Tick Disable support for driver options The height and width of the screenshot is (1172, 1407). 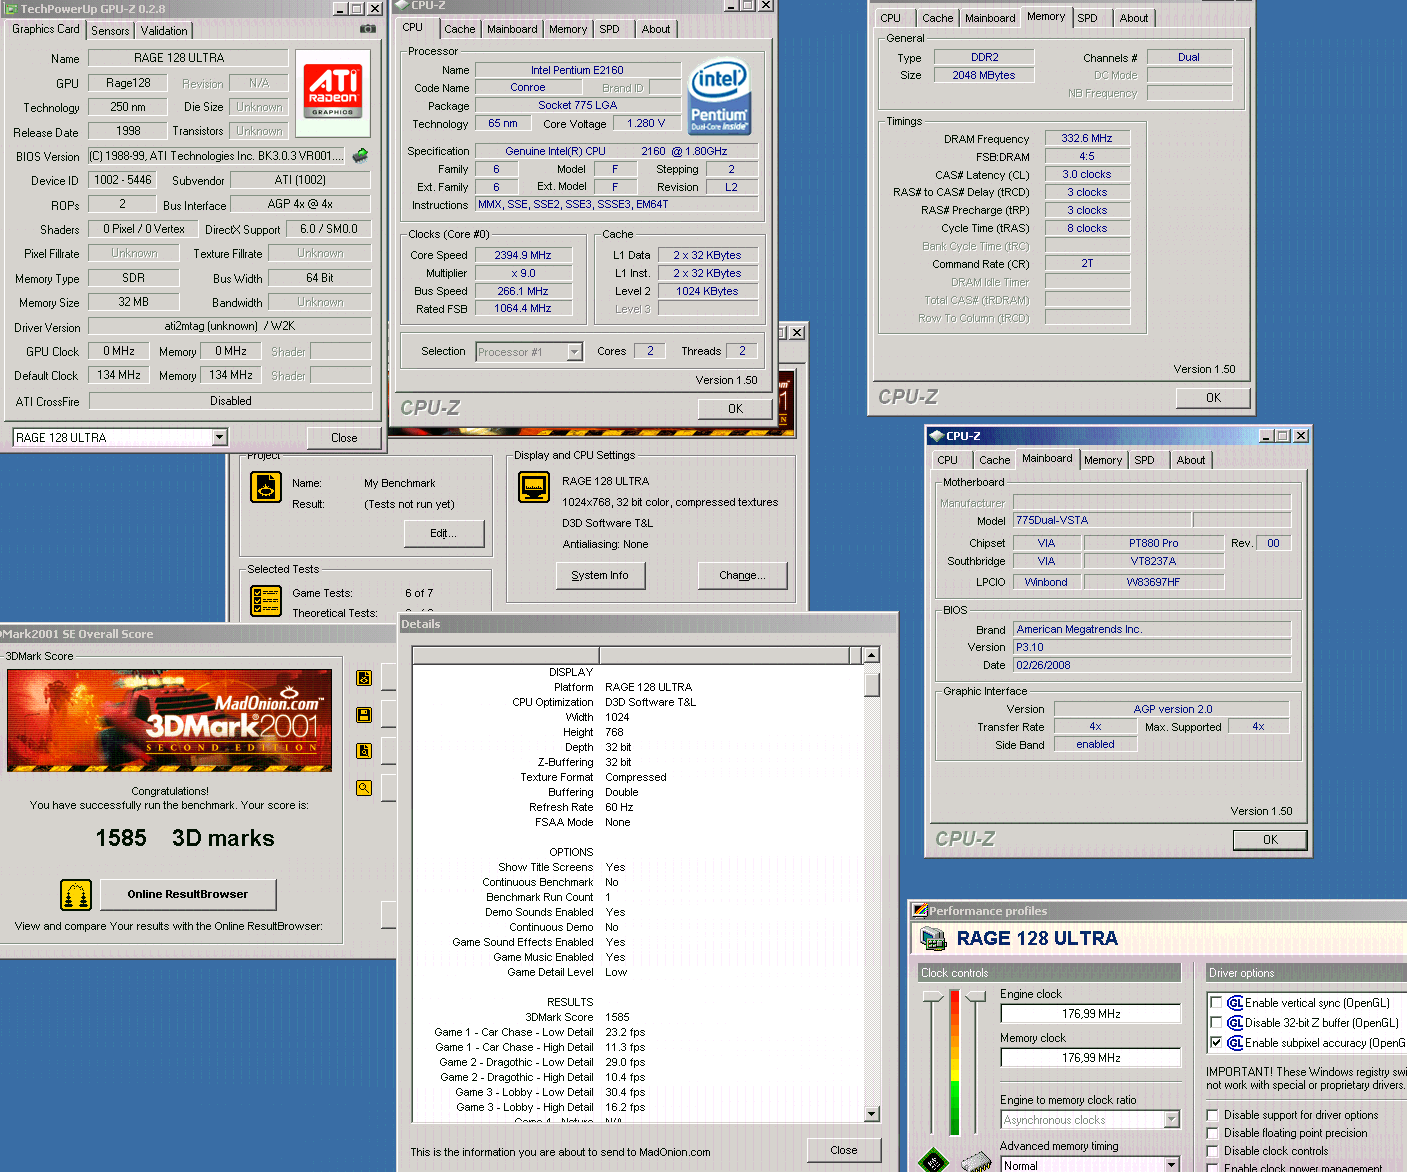(x=1213, y=1115)
